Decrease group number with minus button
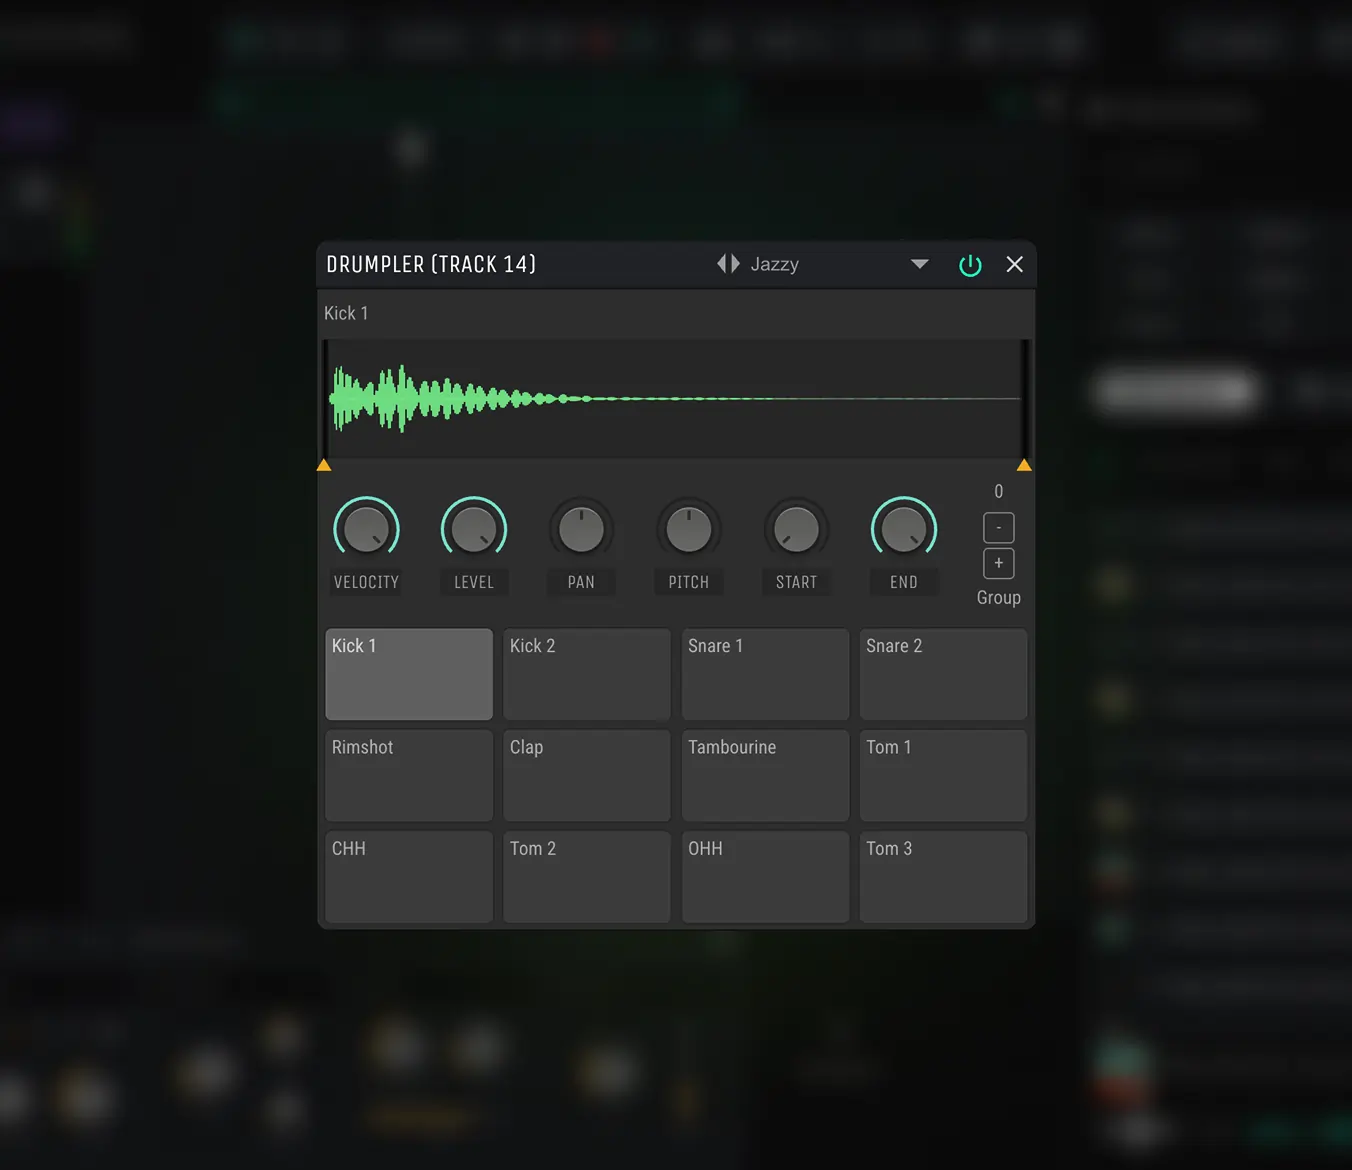The image size is (1352, 1170). 999,527
